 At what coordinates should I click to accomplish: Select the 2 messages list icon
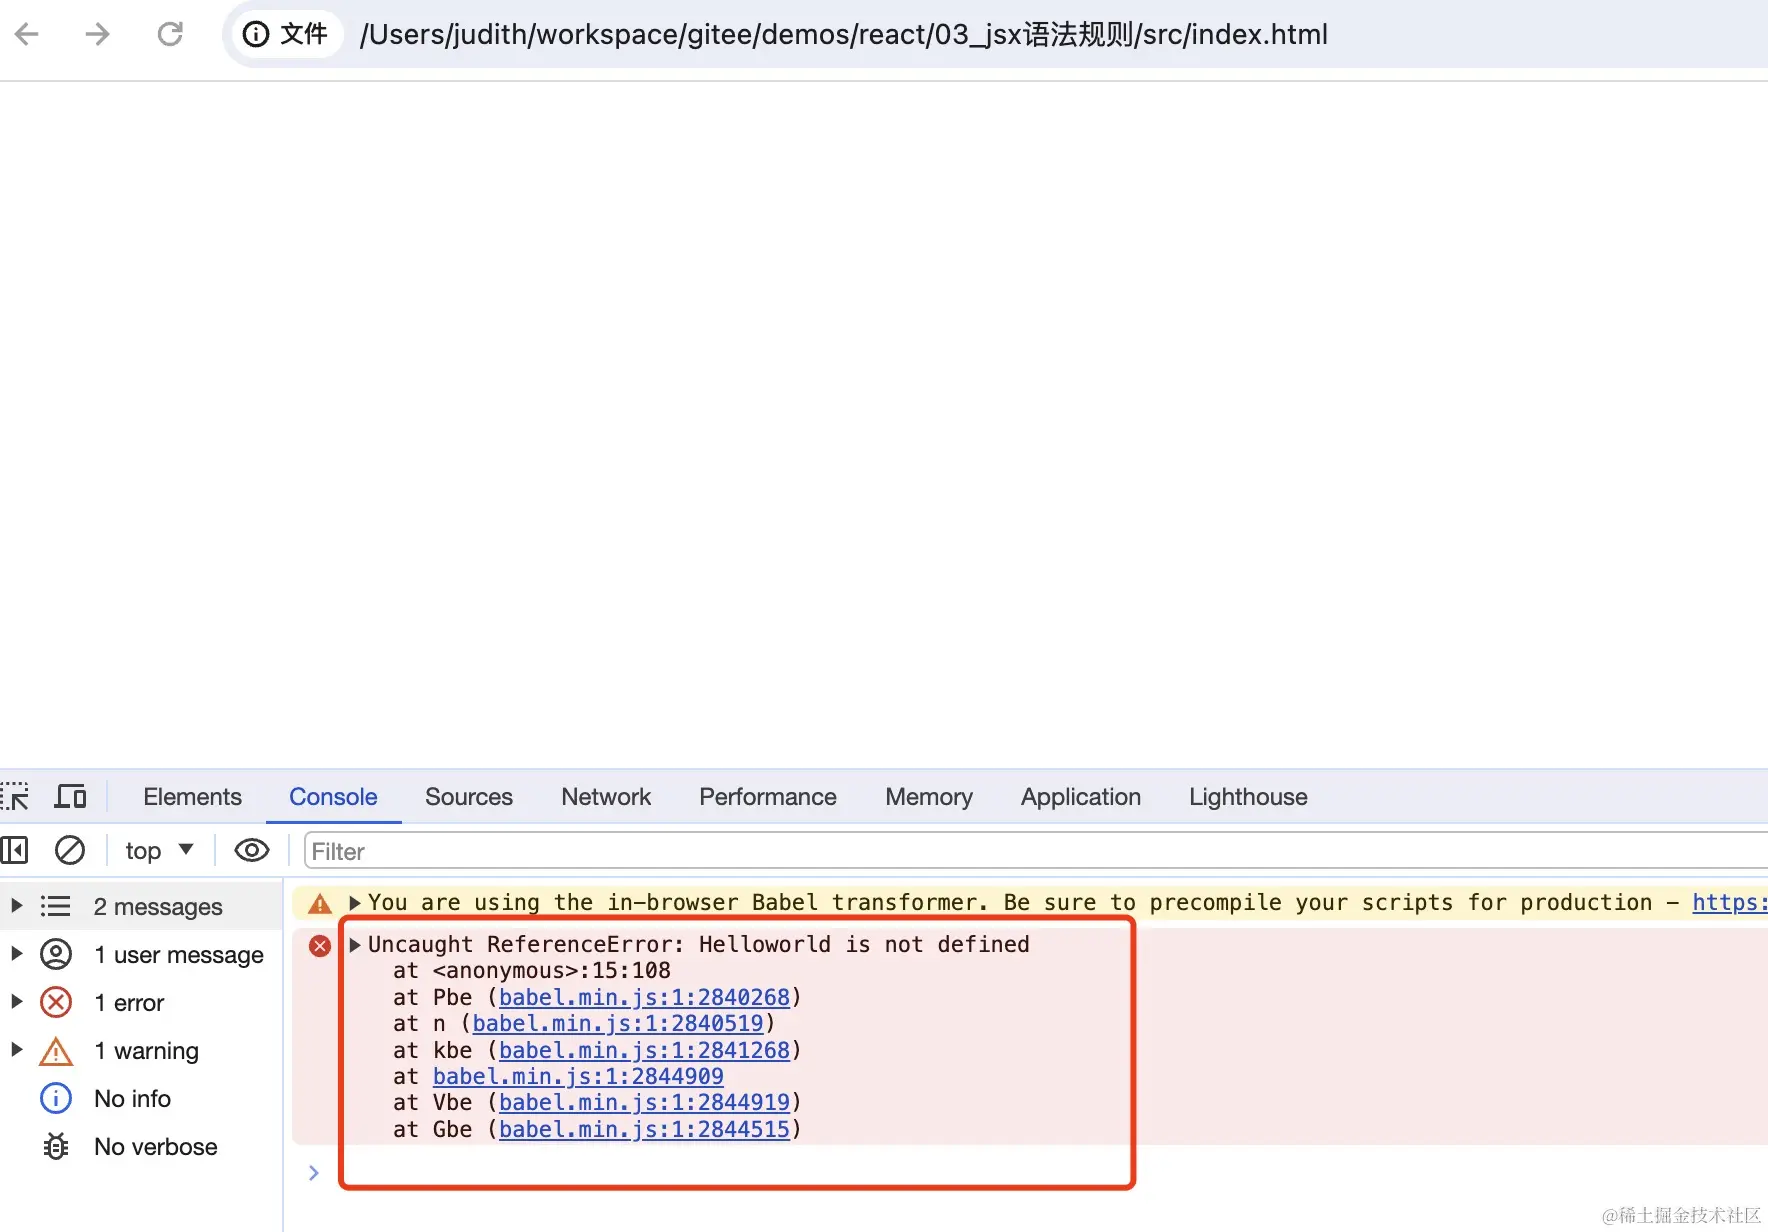click(55, 906)
